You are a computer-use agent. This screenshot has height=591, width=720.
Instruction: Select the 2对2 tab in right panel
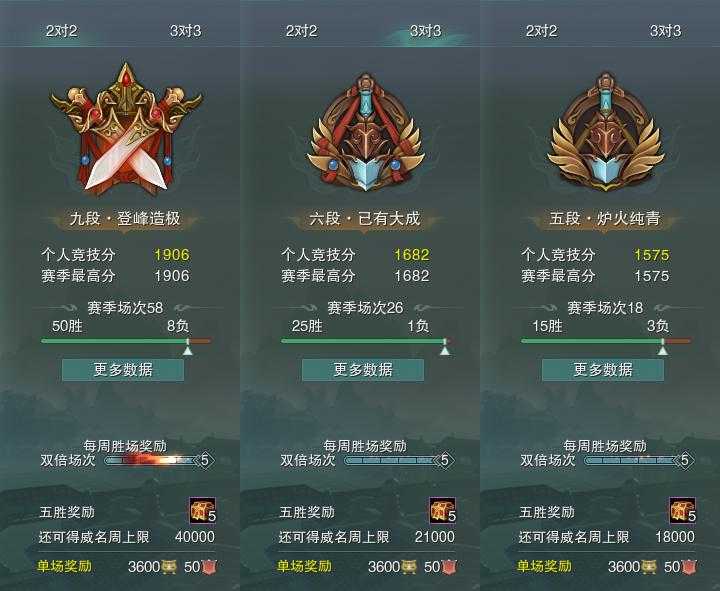point(541,31)
